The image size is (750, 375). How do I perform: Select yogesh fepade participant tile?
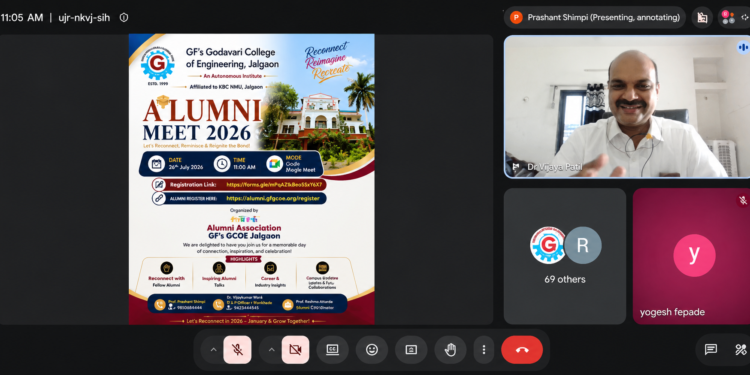[x=691, y=256]
